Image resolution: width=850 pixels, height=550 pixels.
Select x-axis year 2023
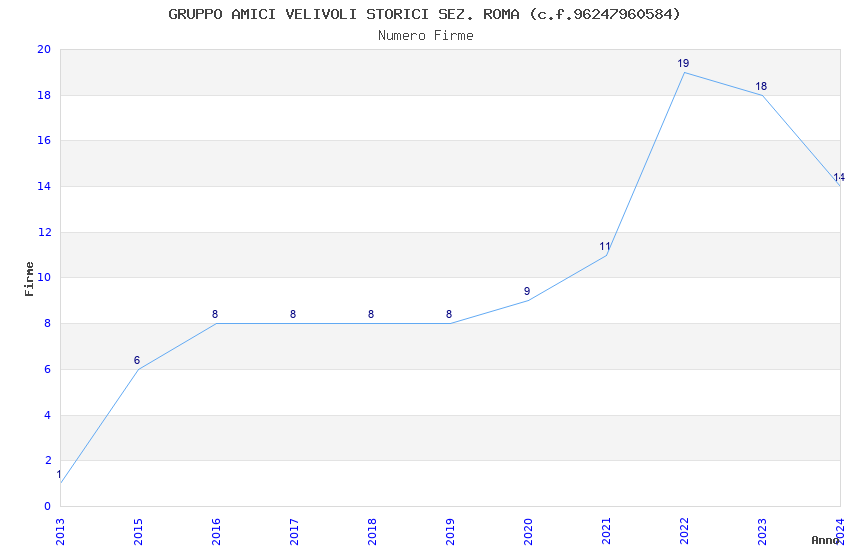tap(763, 531)
